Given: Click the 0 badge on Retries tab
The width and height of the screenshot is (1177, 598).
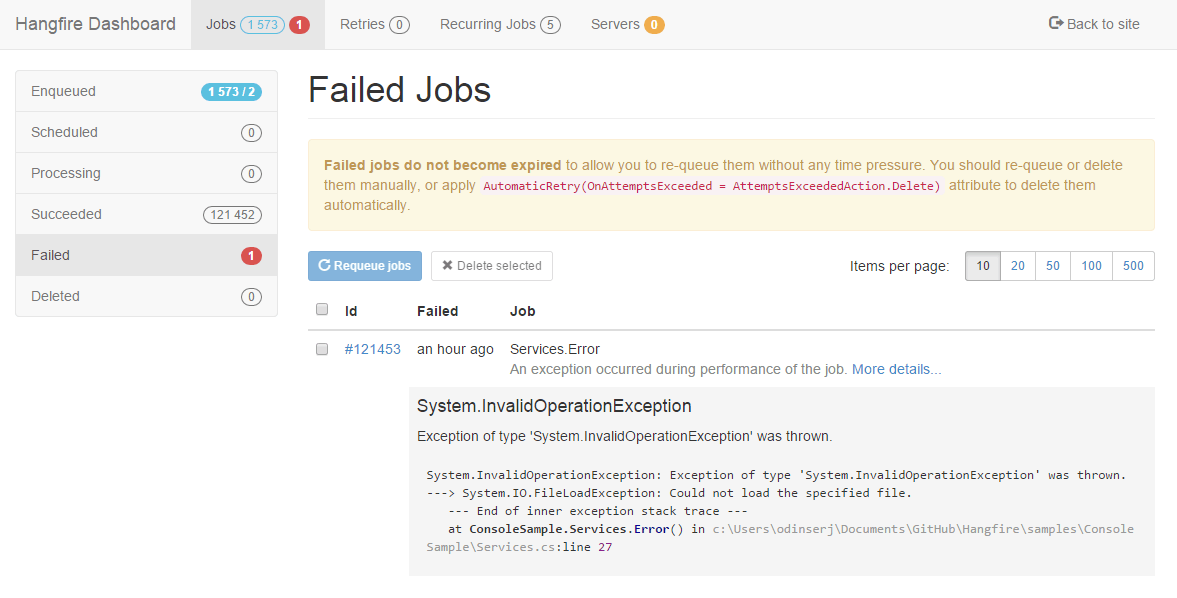Looking at the screenshot, I should tap(399, 25).
